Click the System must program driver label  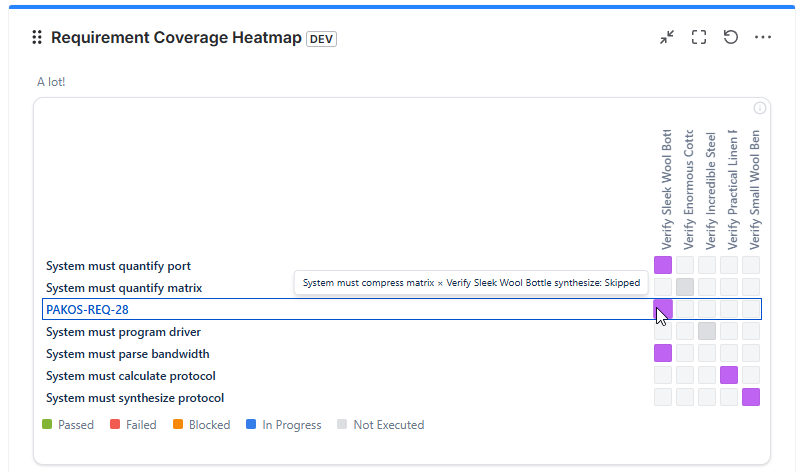click(124, 332)
